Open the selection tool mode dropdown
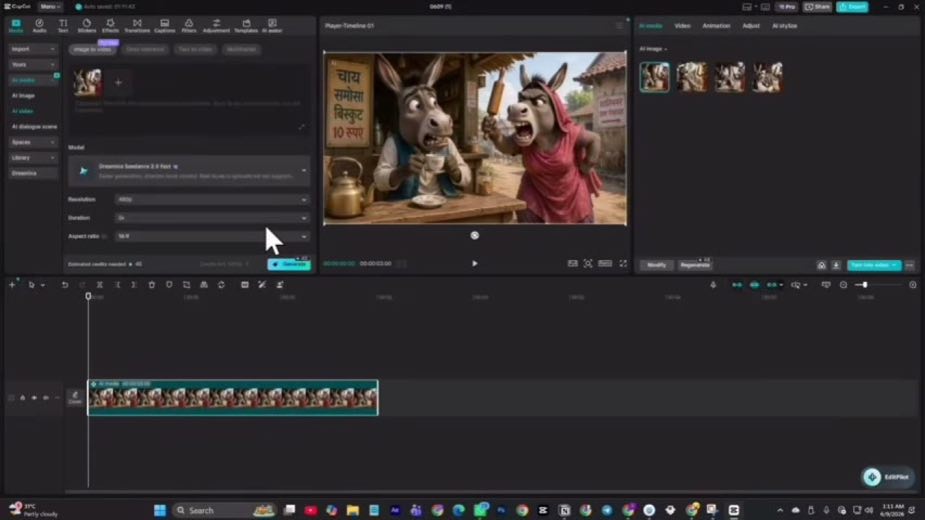Viewport: 925px width, 520px height. click(x=42, y=285)
